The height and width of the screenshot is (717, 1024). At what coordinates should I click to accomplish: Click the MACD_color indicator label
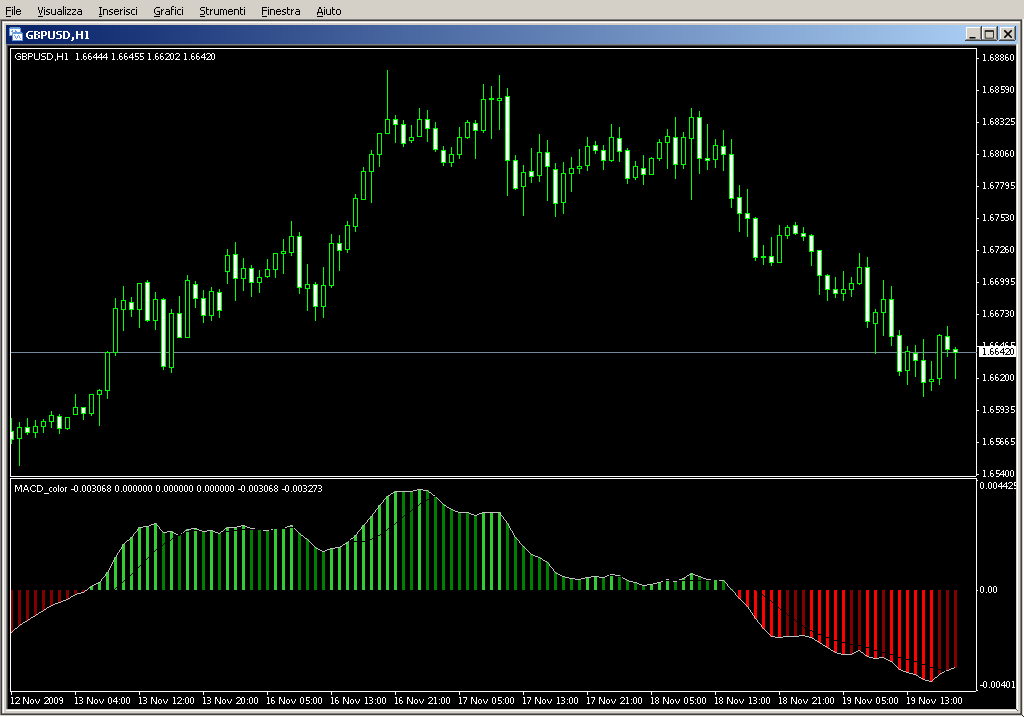(x=41, y=488)
